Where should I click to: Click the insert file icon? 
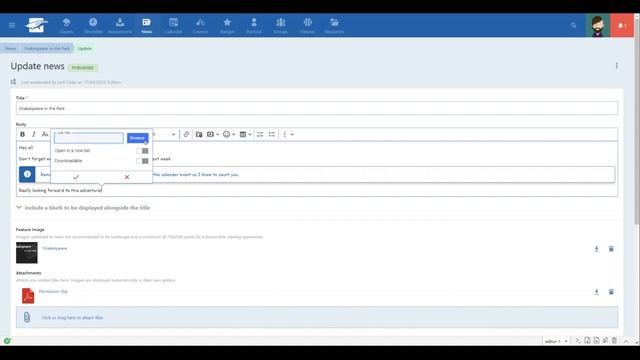199,134
